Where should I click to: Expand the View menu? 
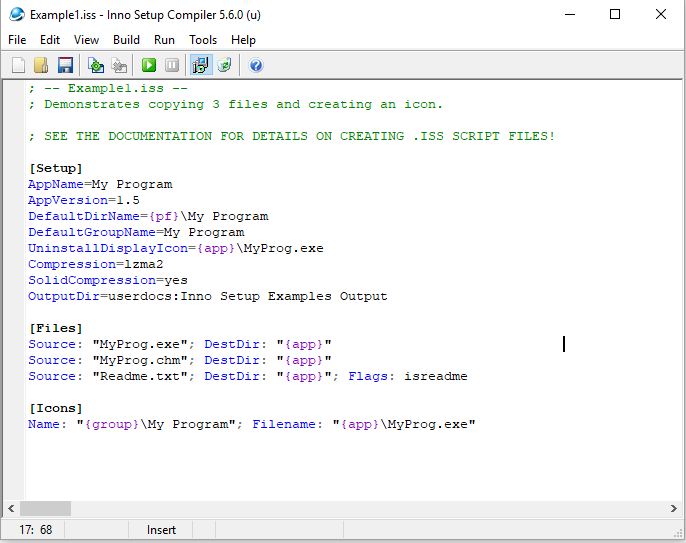coord(86,40)
